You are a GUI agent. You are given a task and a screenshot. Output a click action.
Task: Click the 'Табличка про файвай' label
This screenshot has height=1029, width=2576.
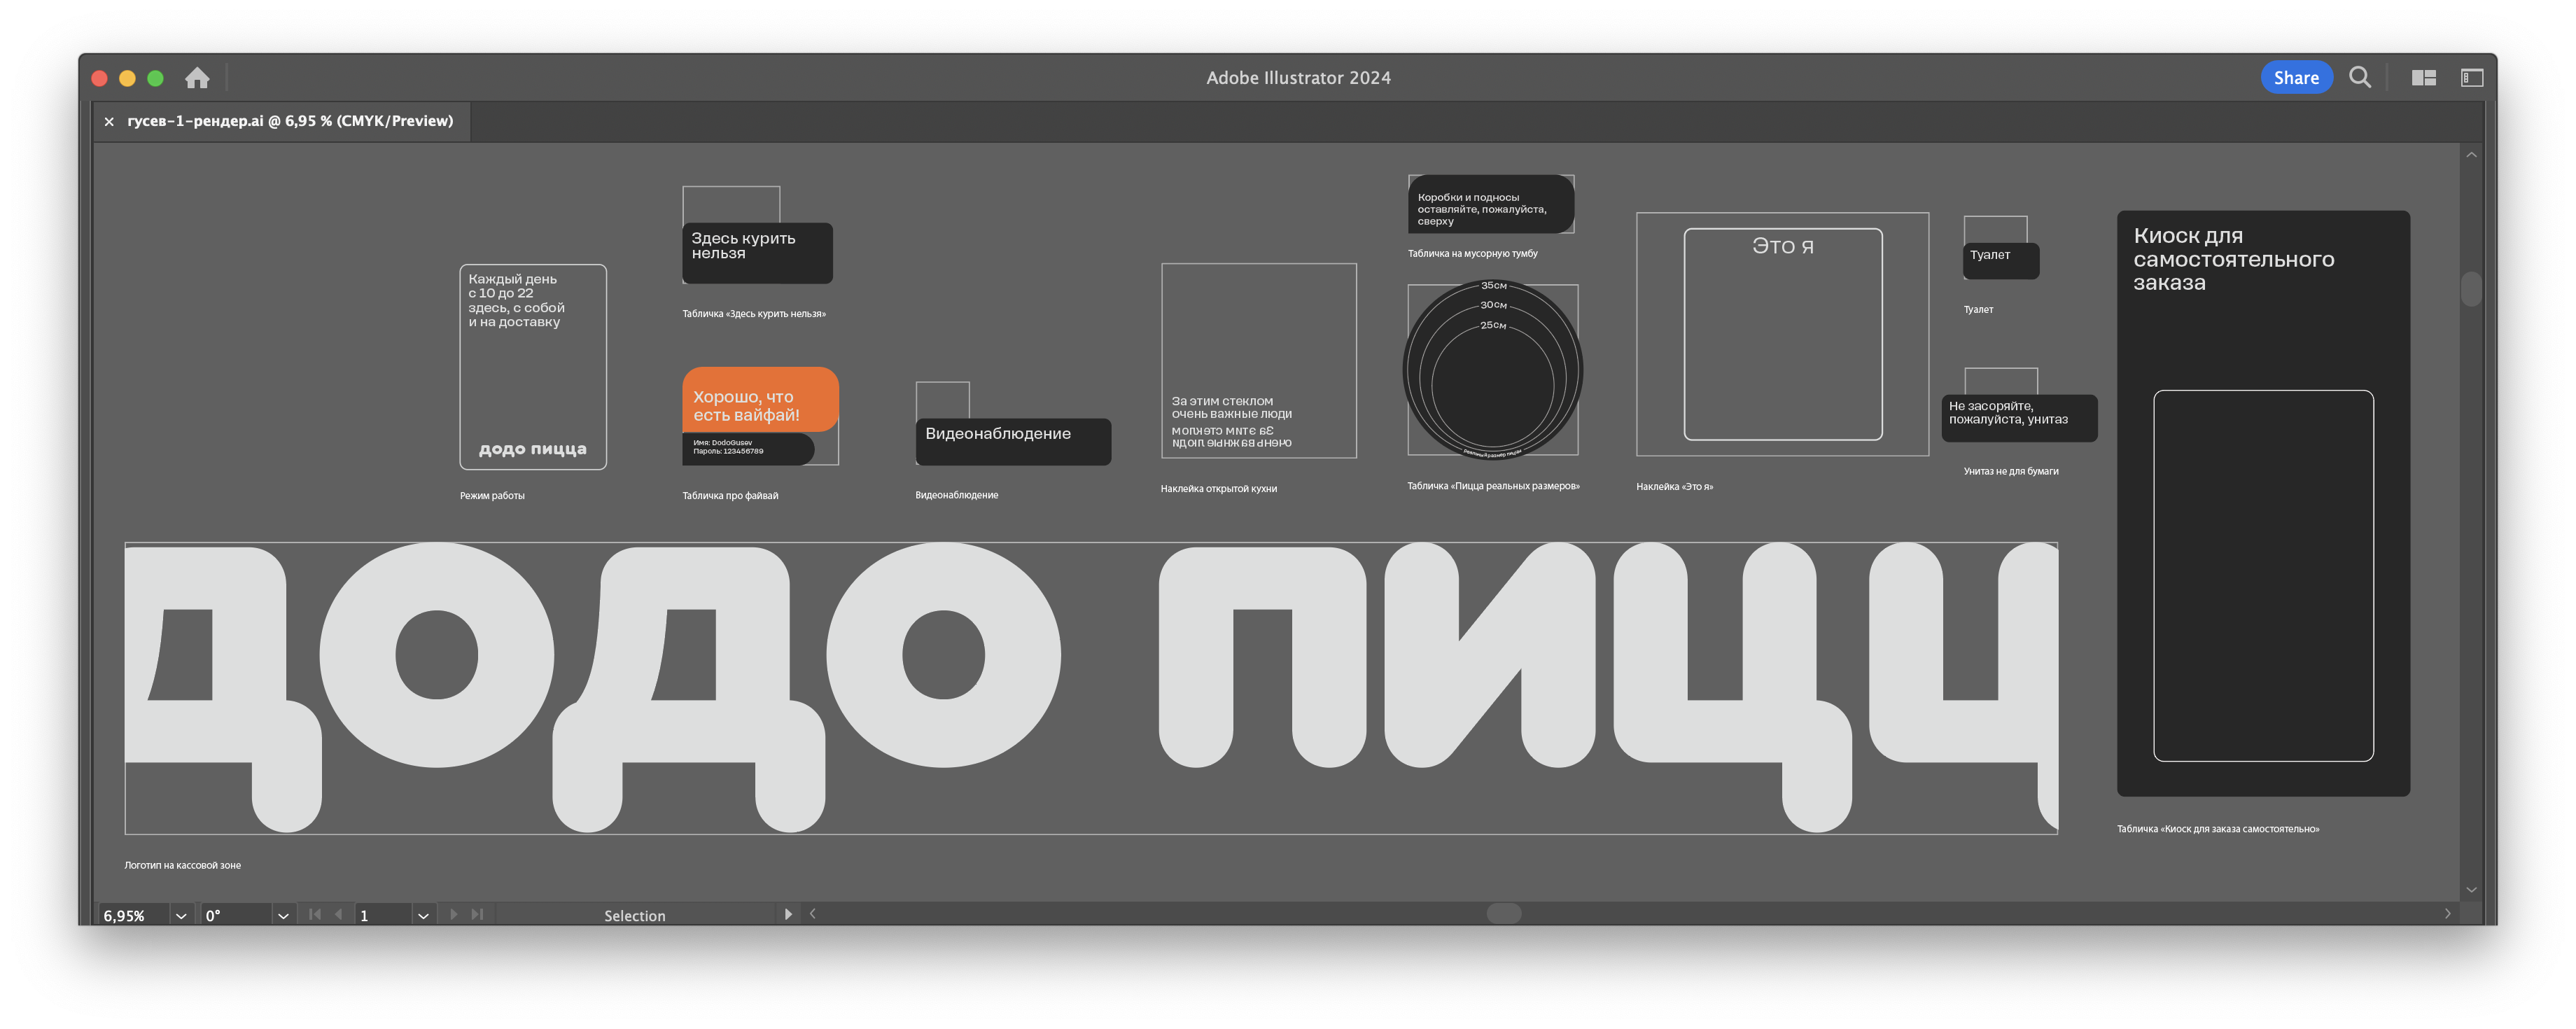[730, 496]
